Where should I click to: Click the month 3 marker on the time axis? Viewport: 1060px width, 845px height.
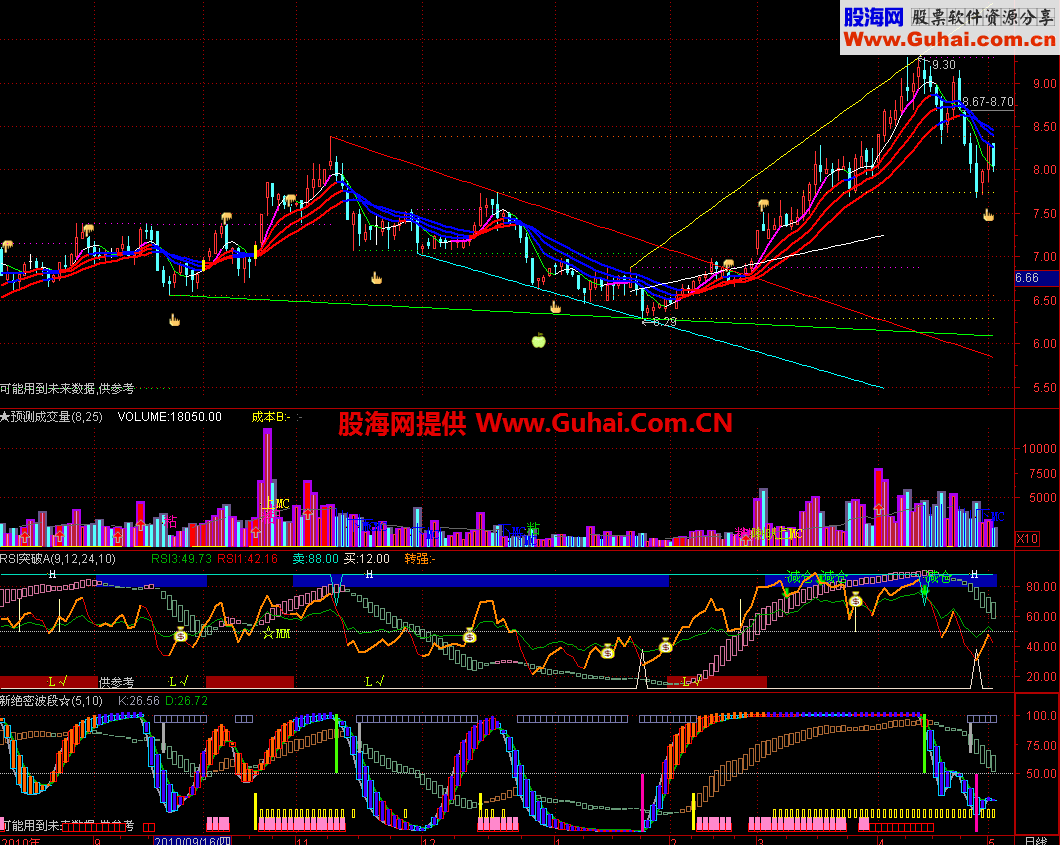pyautogui.click(x=760, y=840)
